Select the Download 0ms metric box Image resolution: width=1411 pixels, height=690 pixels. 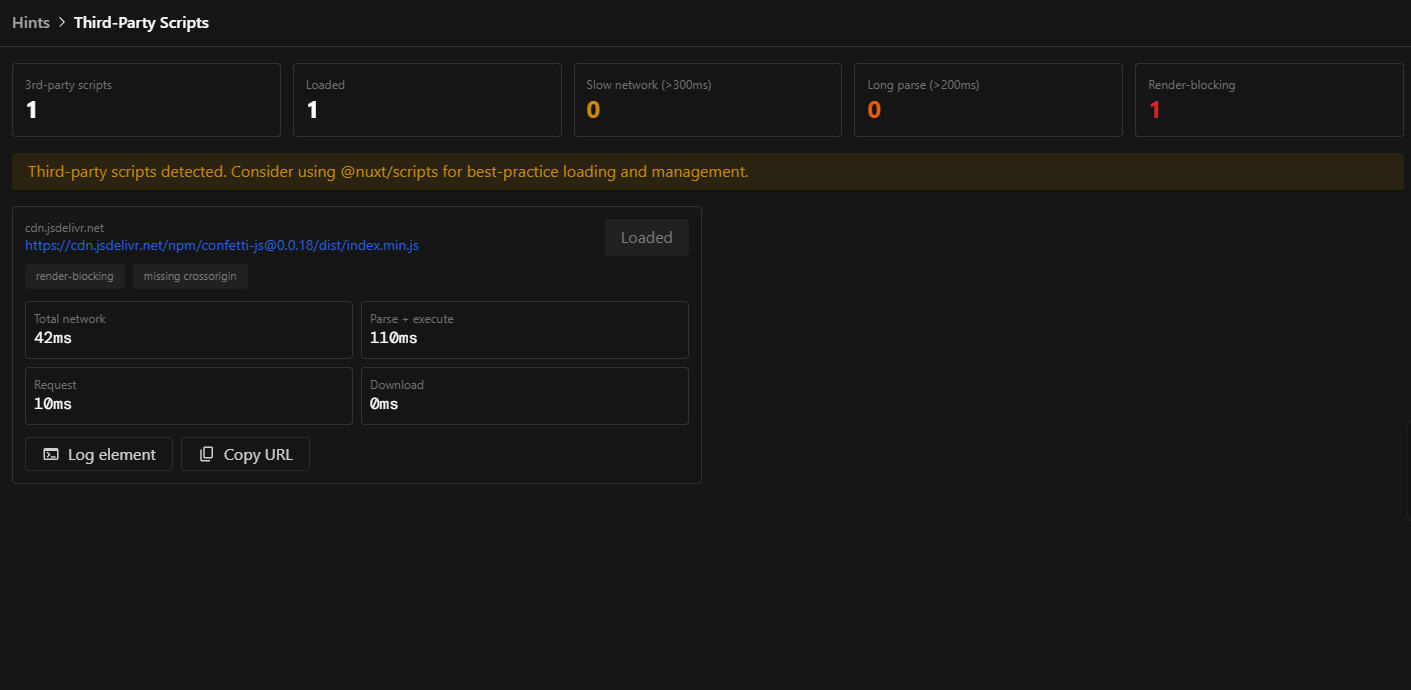pos(524,396)
